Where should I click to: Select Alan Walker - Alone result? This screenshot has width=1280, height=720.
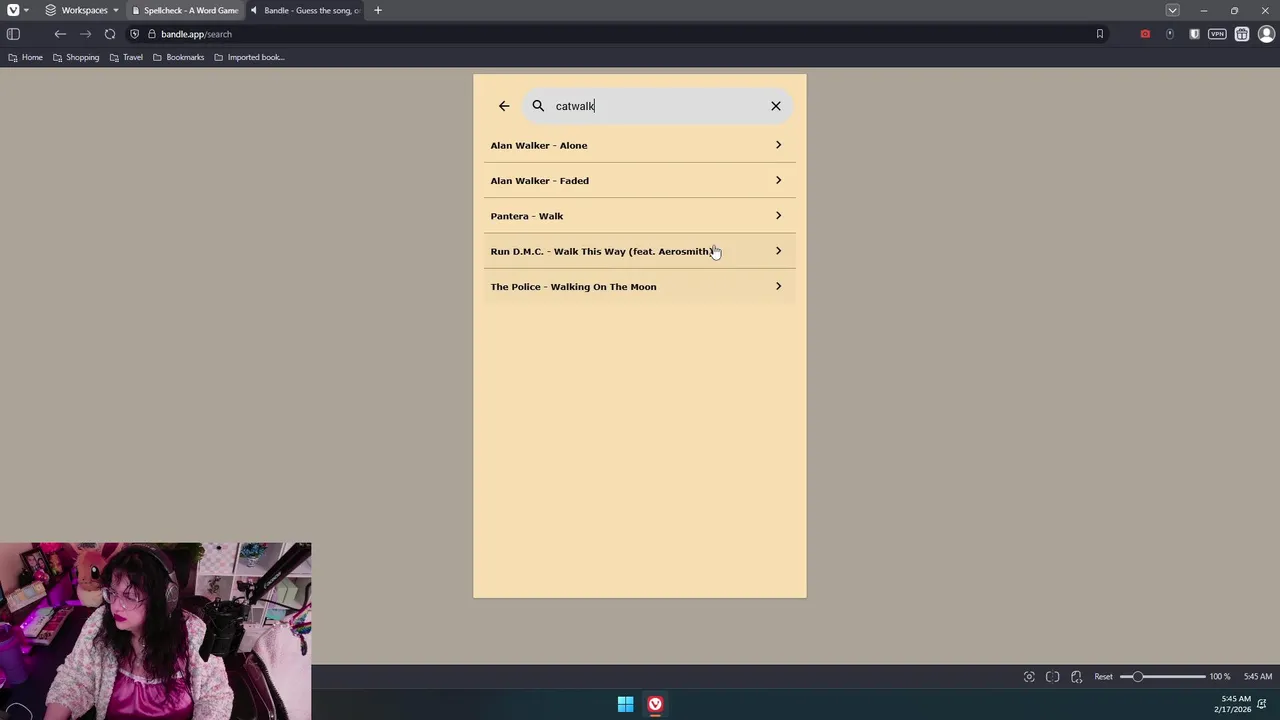(640, 145)
